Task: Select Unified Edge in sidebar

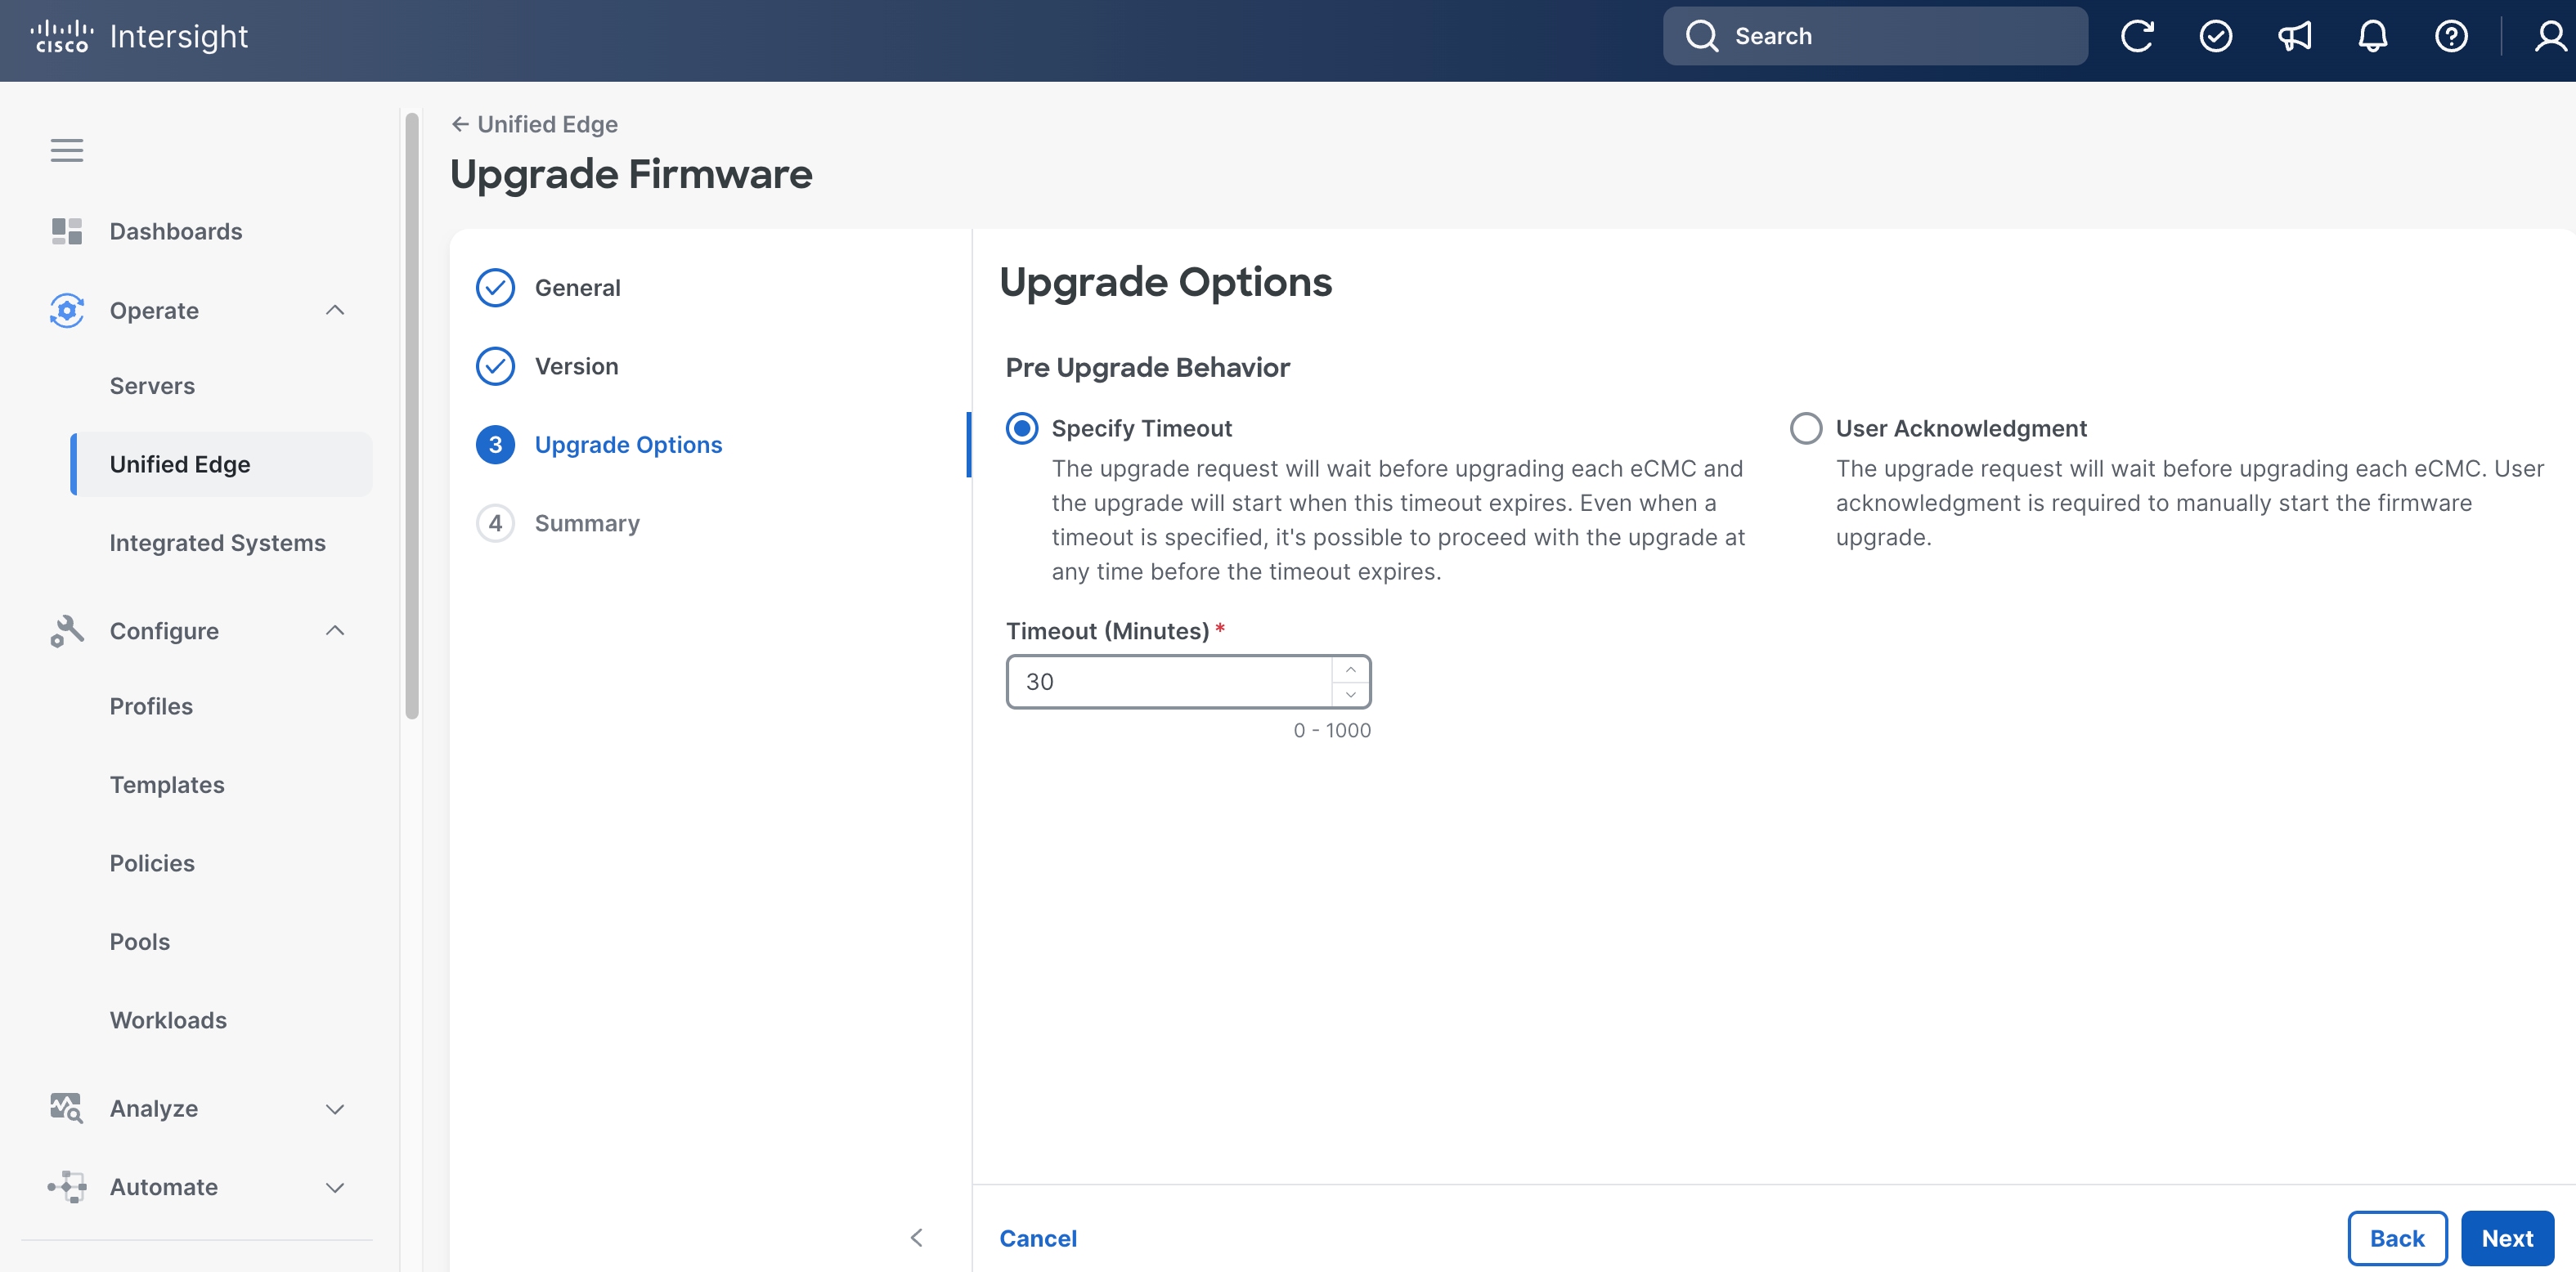Action: tap(221, 464)
